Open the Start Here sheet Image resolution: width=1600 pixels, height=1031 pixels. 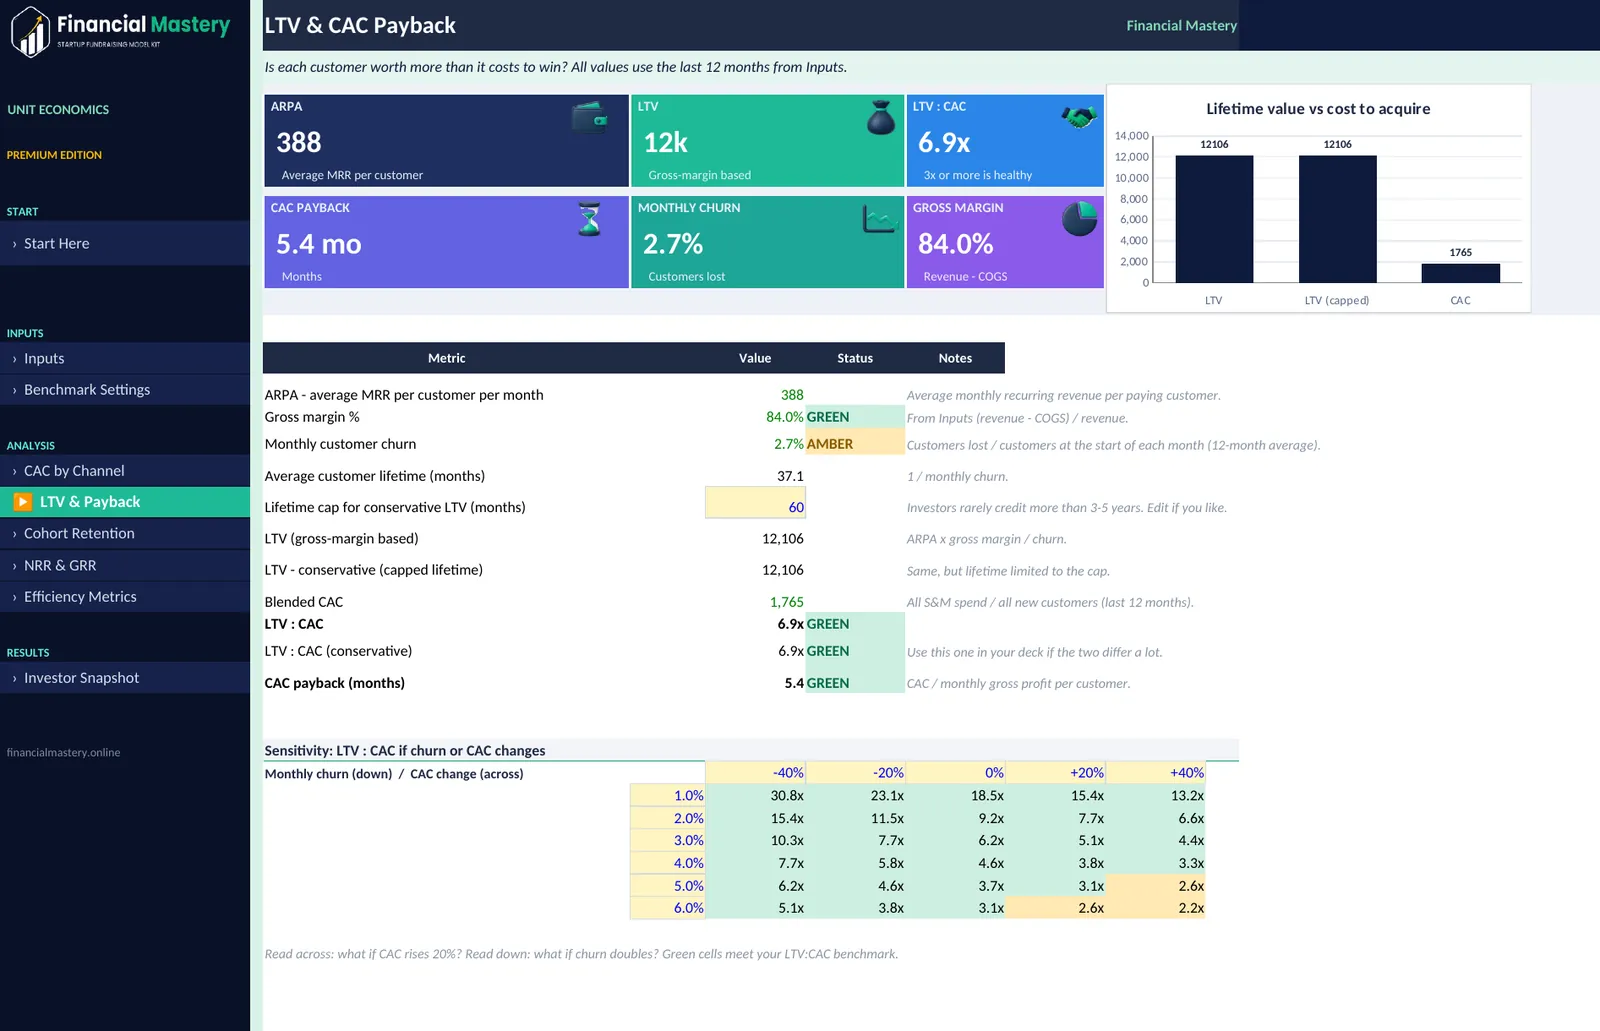coord(125,243)
